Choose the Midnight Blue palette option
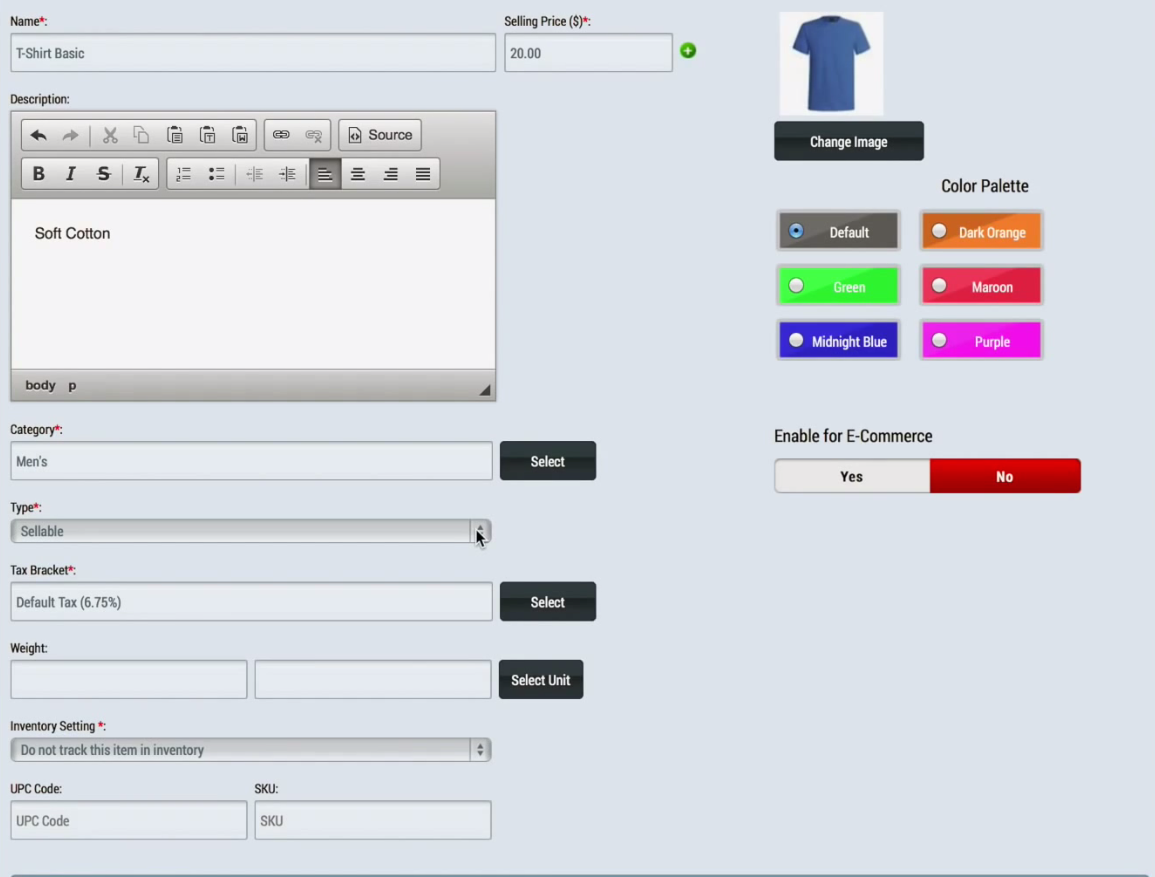The width and height of the screenshot is (1155, 877). click(x=796, y=341)
